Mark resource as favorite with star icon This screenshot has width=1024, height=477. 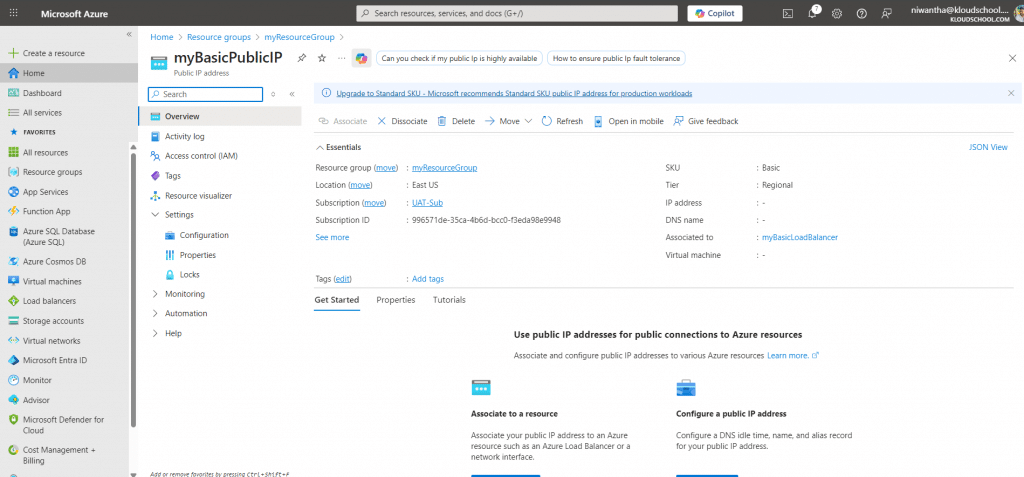click(x=322, y=58)
